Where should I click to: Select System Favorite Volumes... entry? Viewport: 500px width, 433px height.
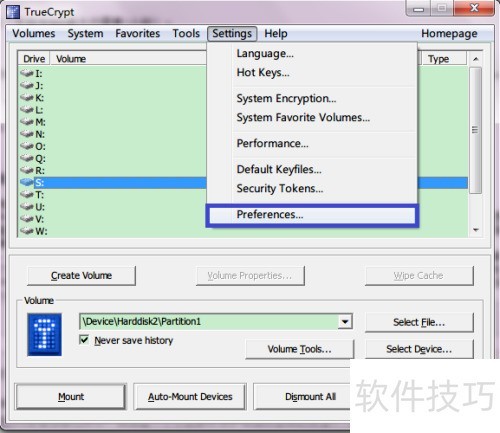click(x=312, y=117)
